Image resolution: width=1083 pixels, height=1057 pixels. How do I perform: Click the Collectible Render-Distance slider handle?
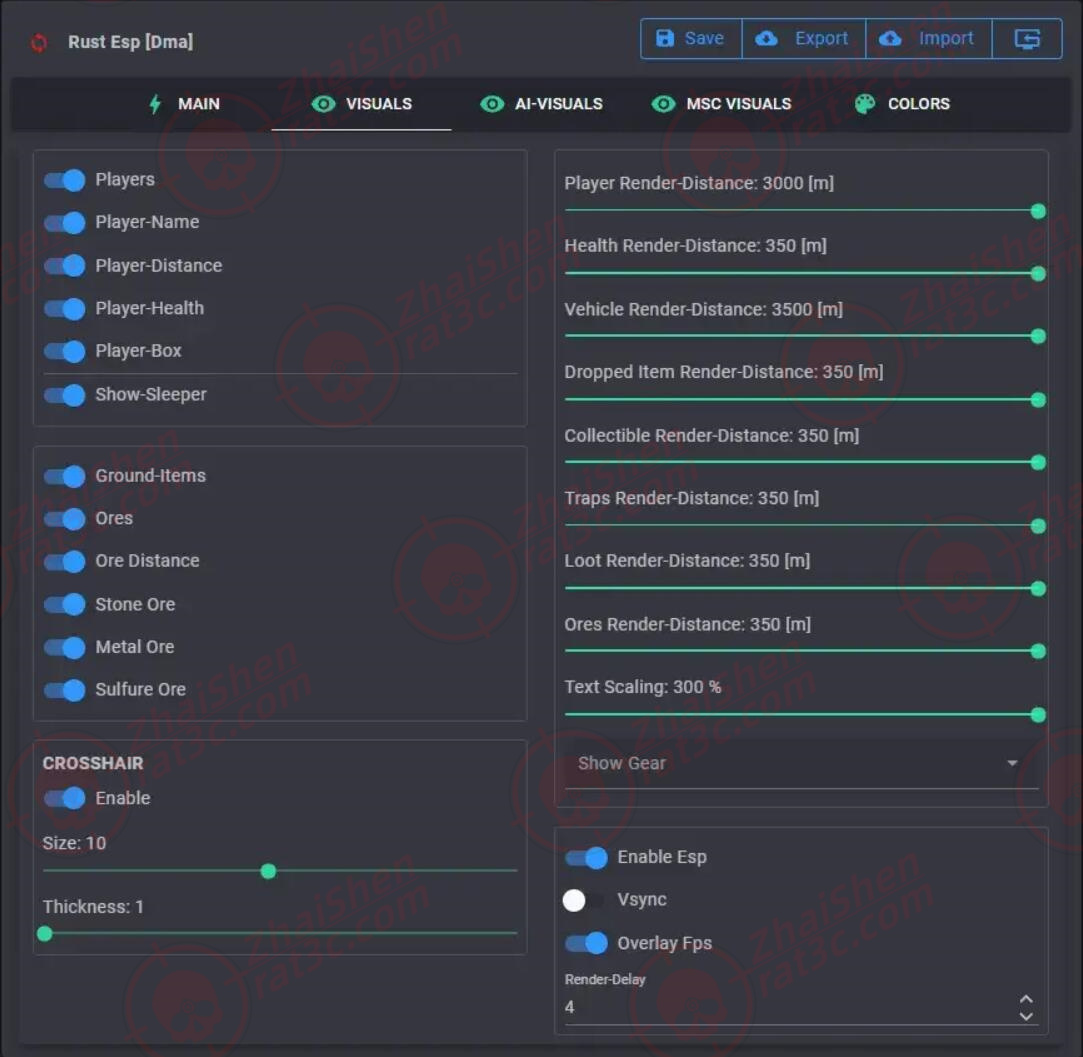[x=1037, y=462]
